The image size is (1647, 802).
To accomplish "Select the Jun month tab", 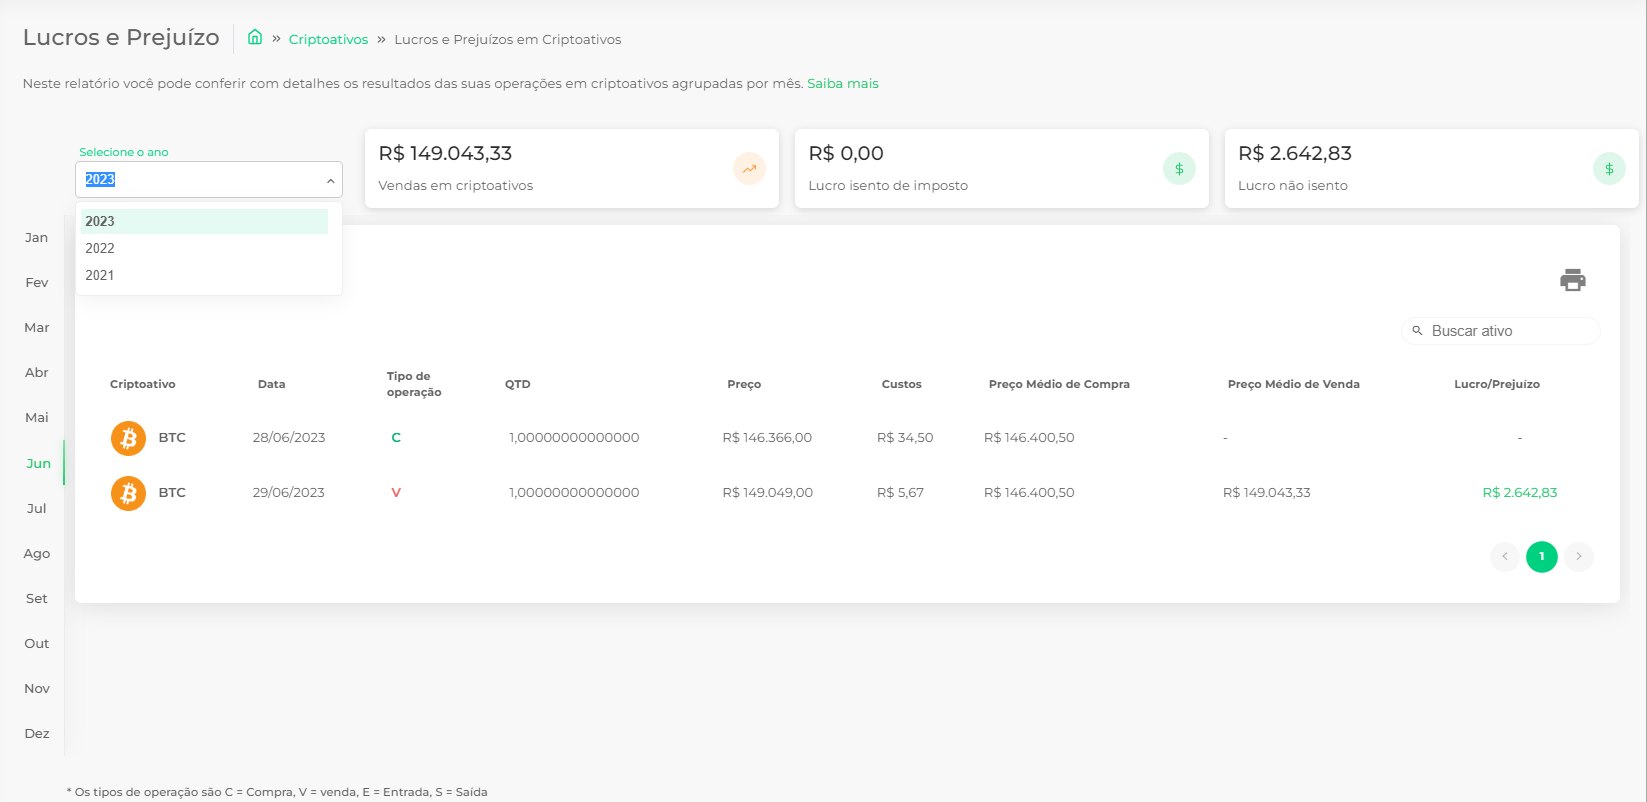I will pyautogui.click(x=38, y=464).
